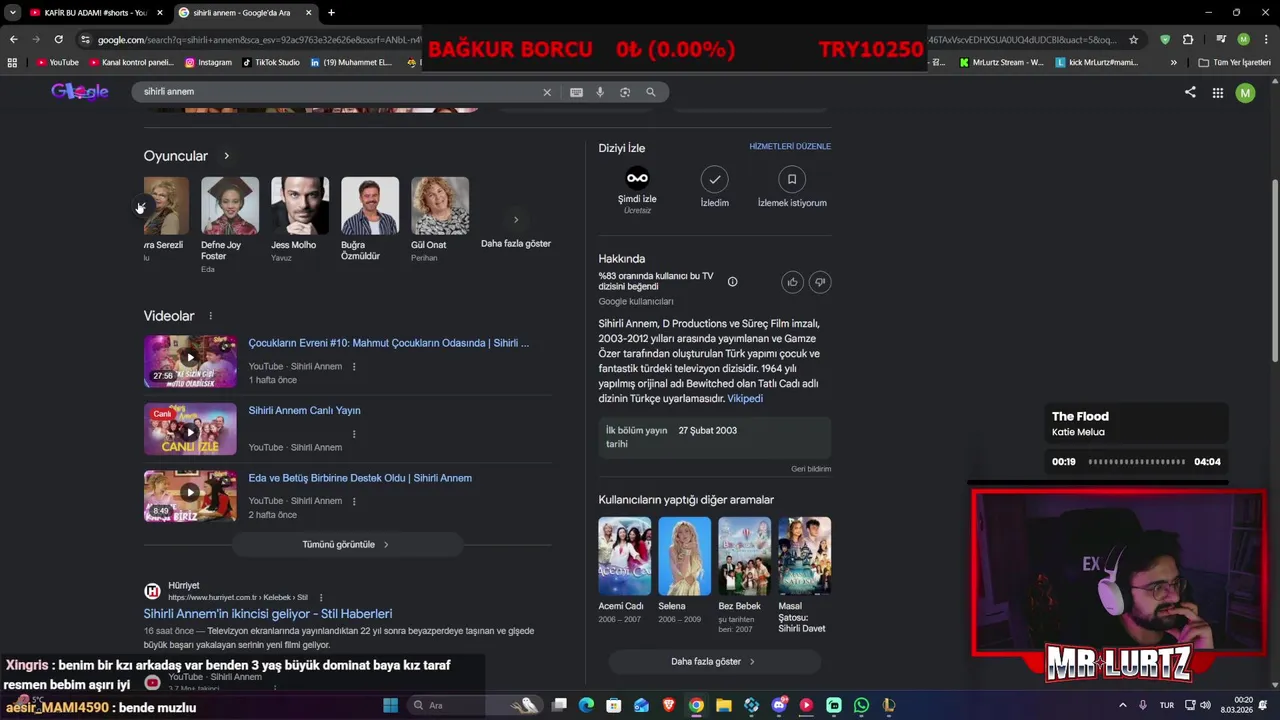
Task: Click the page vertical scrollbar
Action: [1275, 270]
